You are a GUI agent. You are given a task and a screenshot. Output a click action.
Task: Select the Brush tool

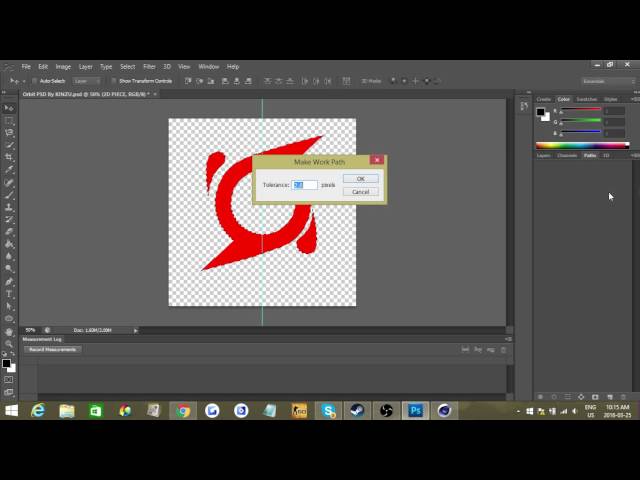[9, 195]
